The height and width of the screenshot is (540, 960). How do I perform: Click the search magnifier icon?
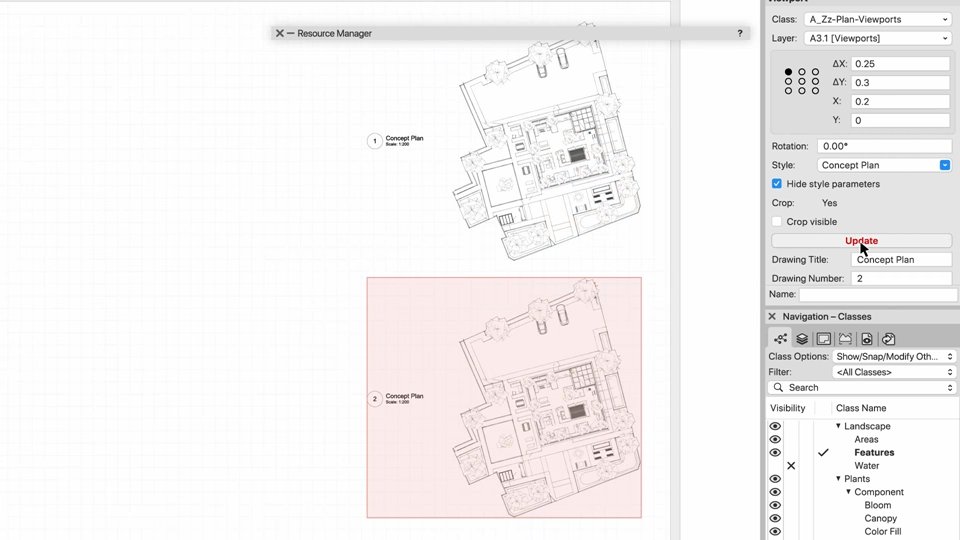(778, 388)
